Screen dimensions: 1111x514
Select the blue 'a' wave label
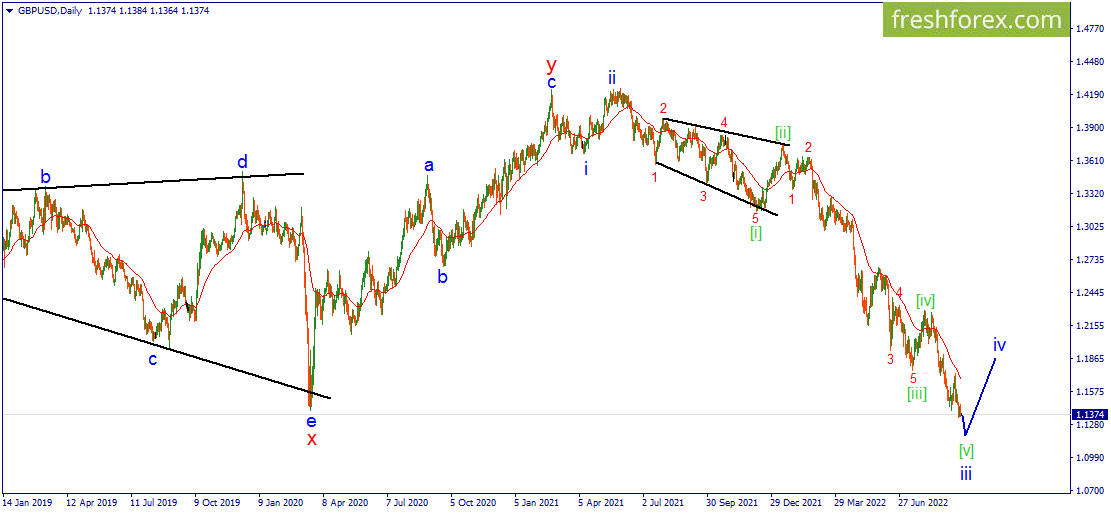429,166
